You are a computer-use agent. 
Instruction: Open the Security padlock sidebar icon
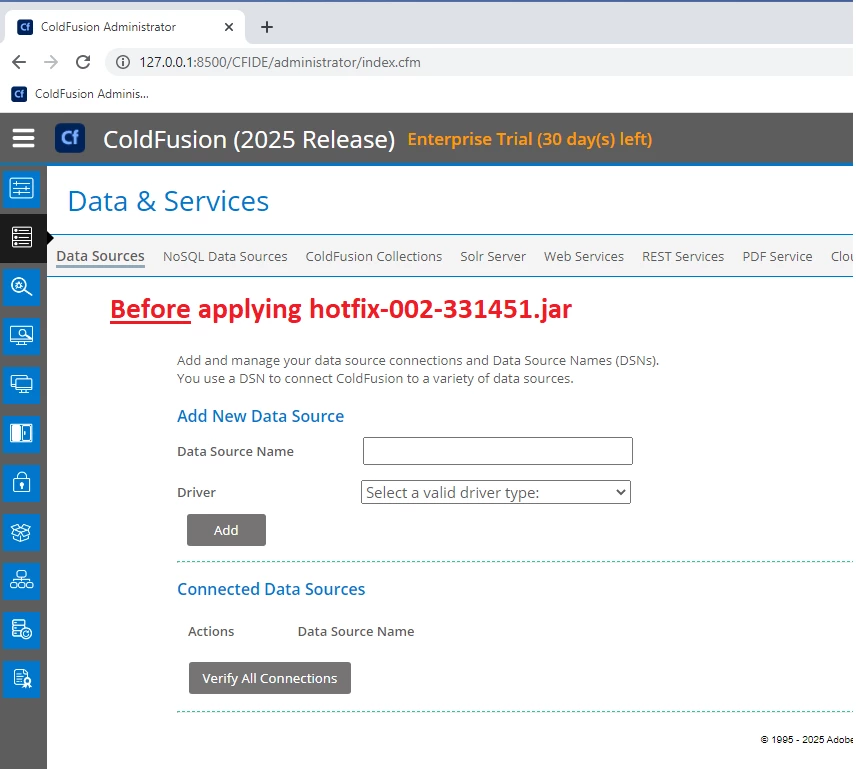[21, 483]
